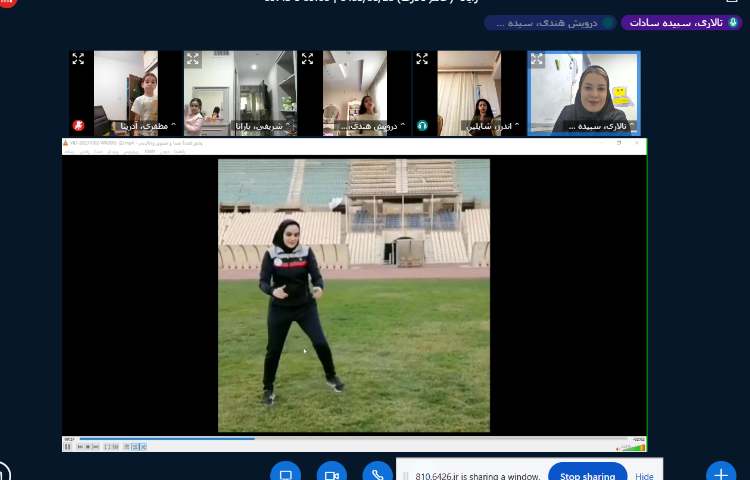Viewport: 750px width, 480px height.
Task: Maximize the VLC window
Action: pos(619,143)
